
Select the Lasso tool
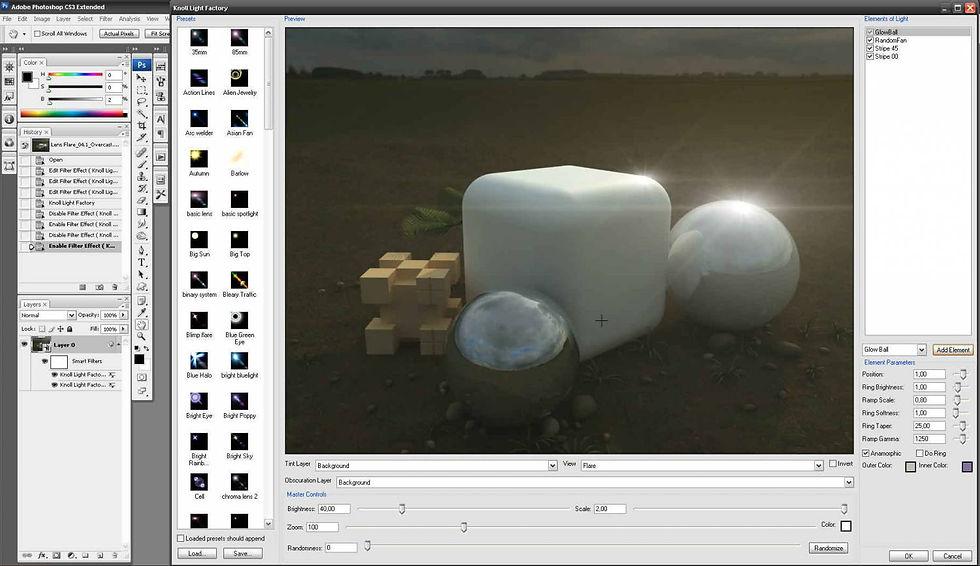[x=142, y=102]
